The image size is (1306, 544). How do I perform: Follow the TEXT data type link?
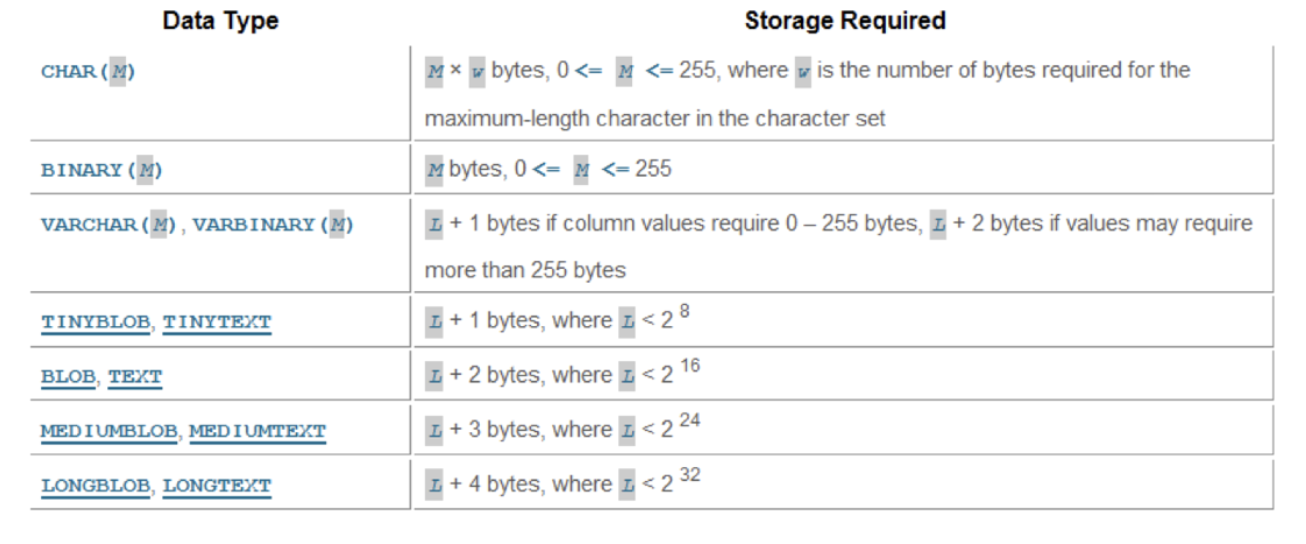[135, 377]
